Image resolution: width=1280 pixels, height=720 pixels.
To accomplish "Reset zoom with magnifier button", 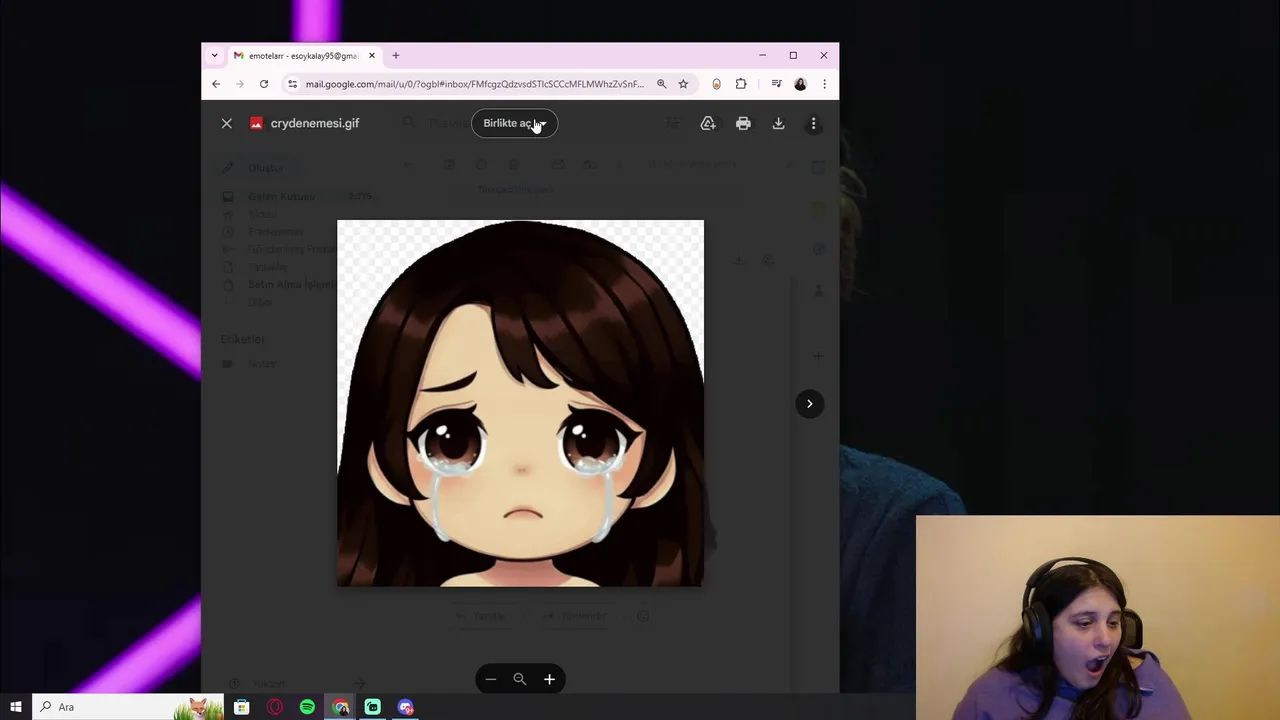I will (520, 679).
